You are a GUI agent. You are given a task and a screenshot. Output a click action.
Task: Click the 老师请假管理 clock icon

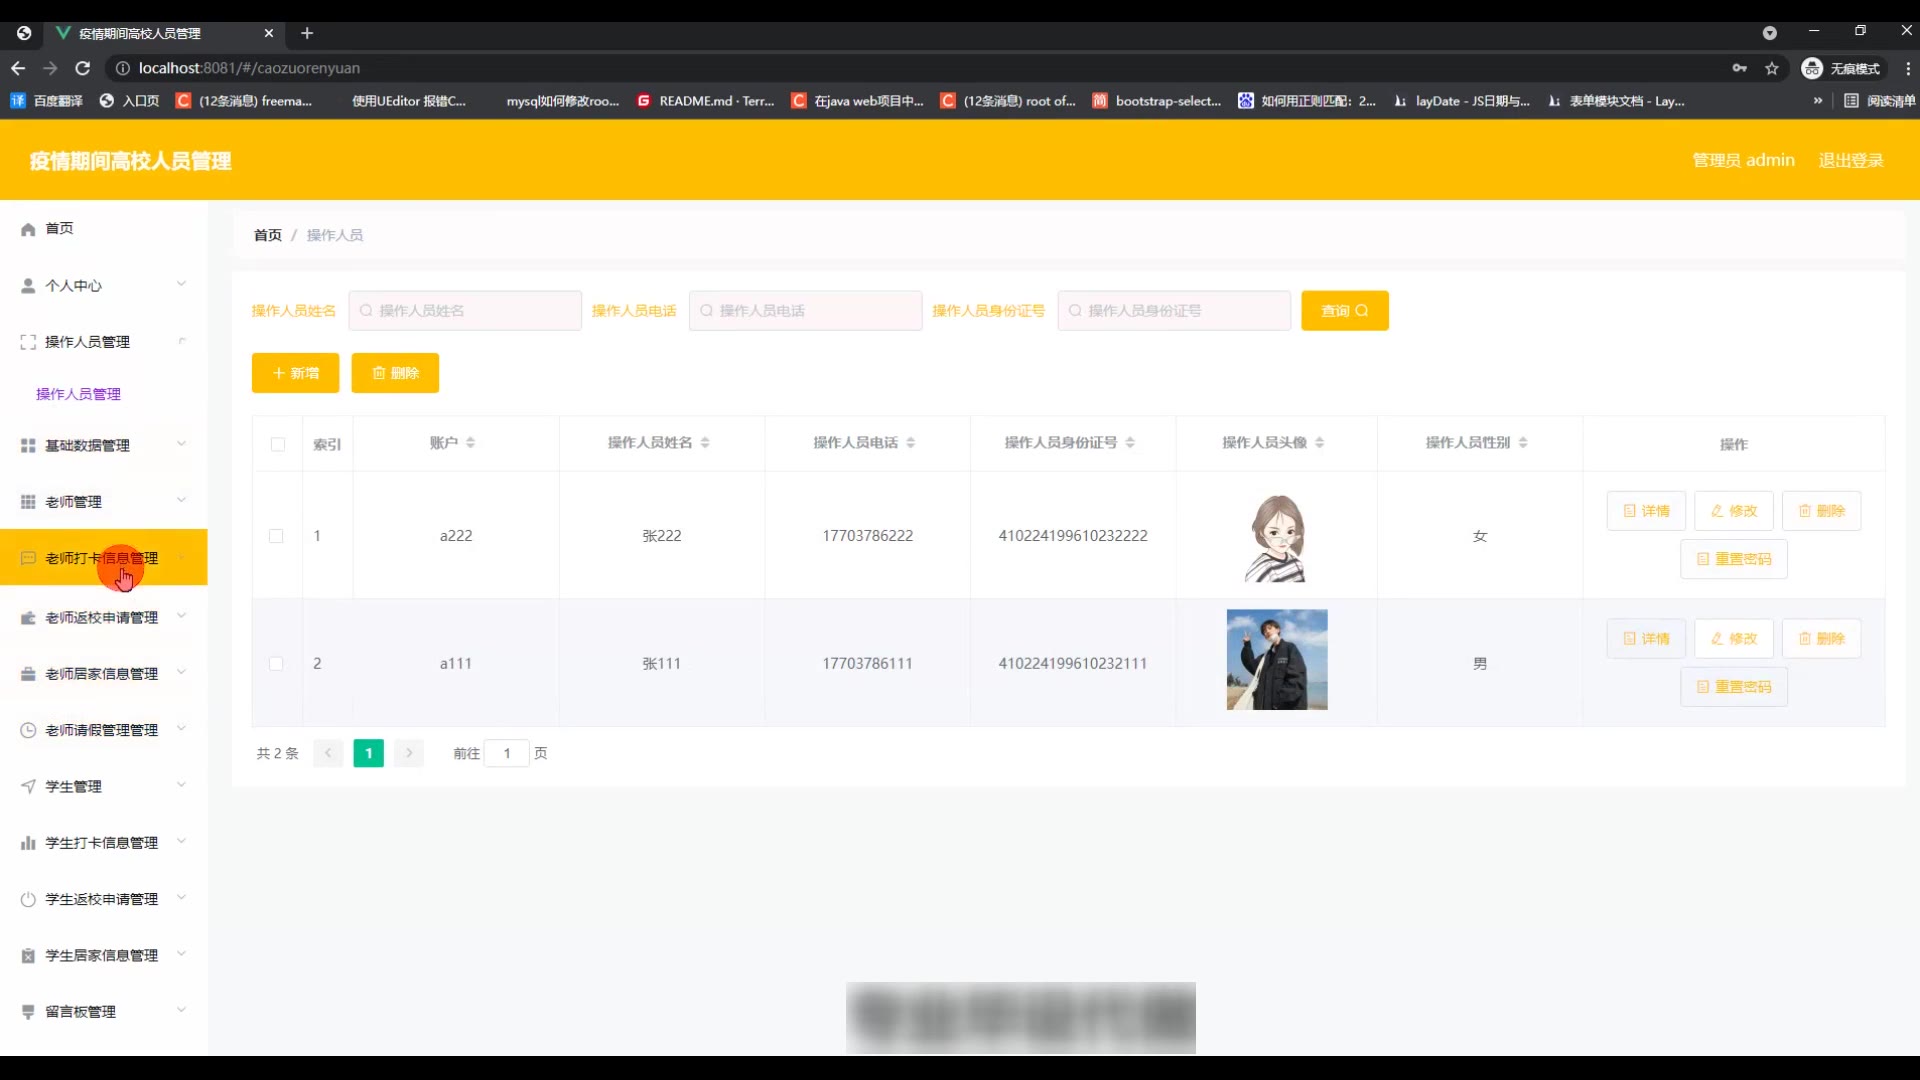[28, 731]
